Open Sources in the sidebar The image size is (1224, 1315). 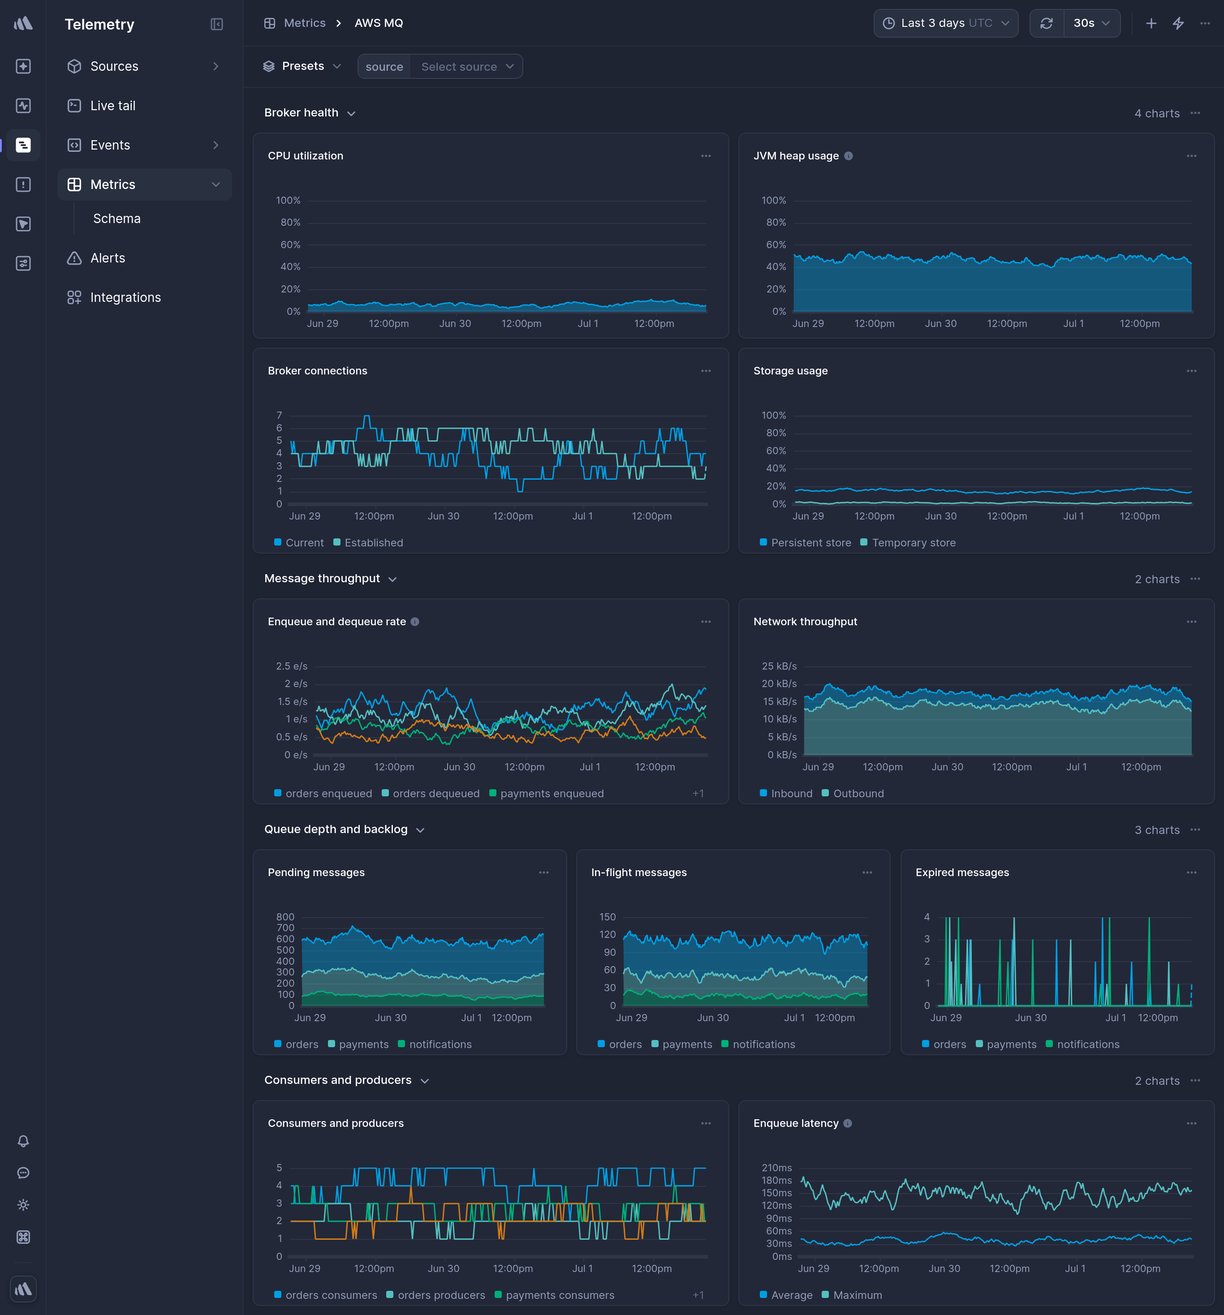pyautogui.click(x=144, y=66)
